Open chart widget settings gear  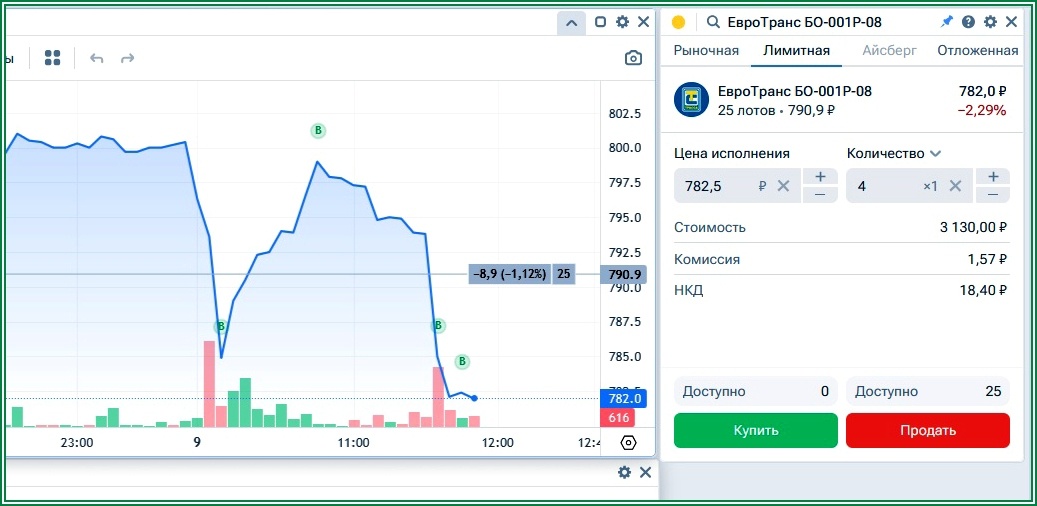(622, 22)
